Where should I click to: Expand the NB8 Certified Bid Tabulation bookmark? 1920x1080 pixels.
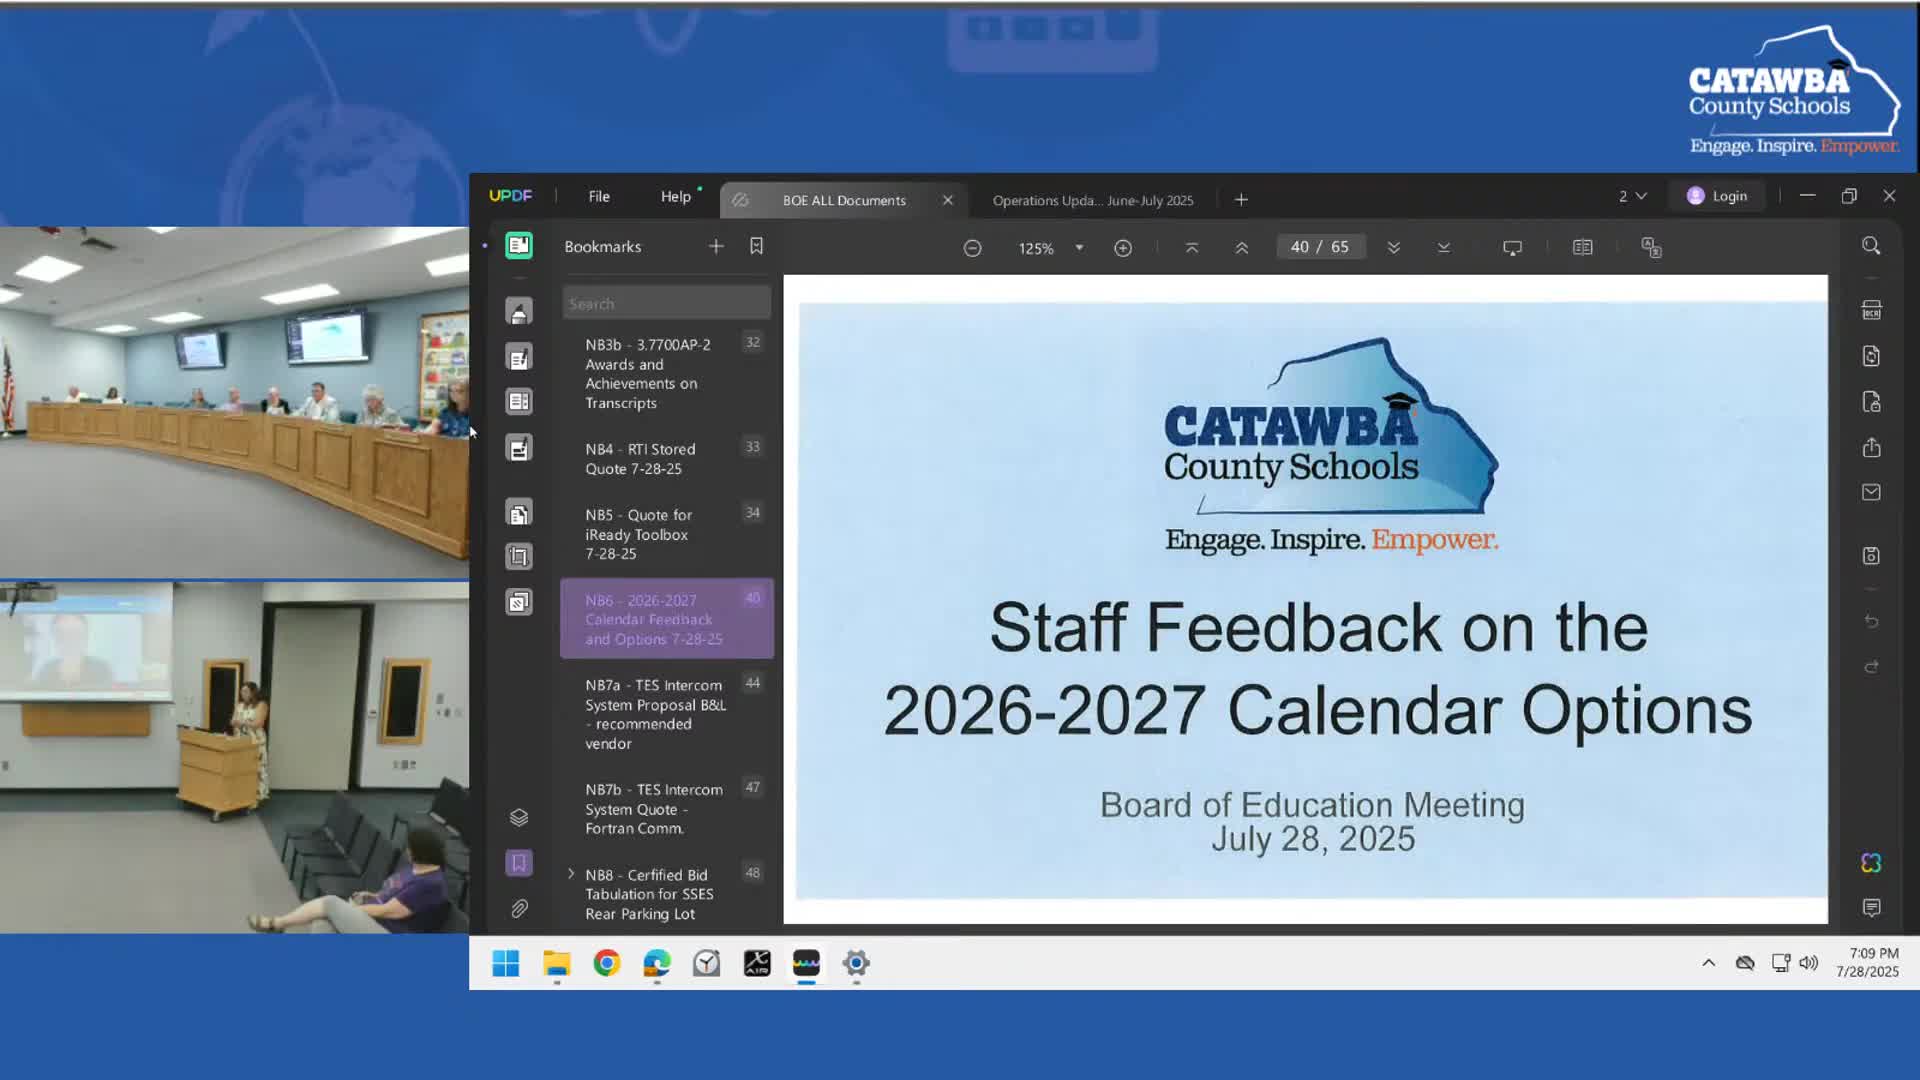(x=571, y=874)
